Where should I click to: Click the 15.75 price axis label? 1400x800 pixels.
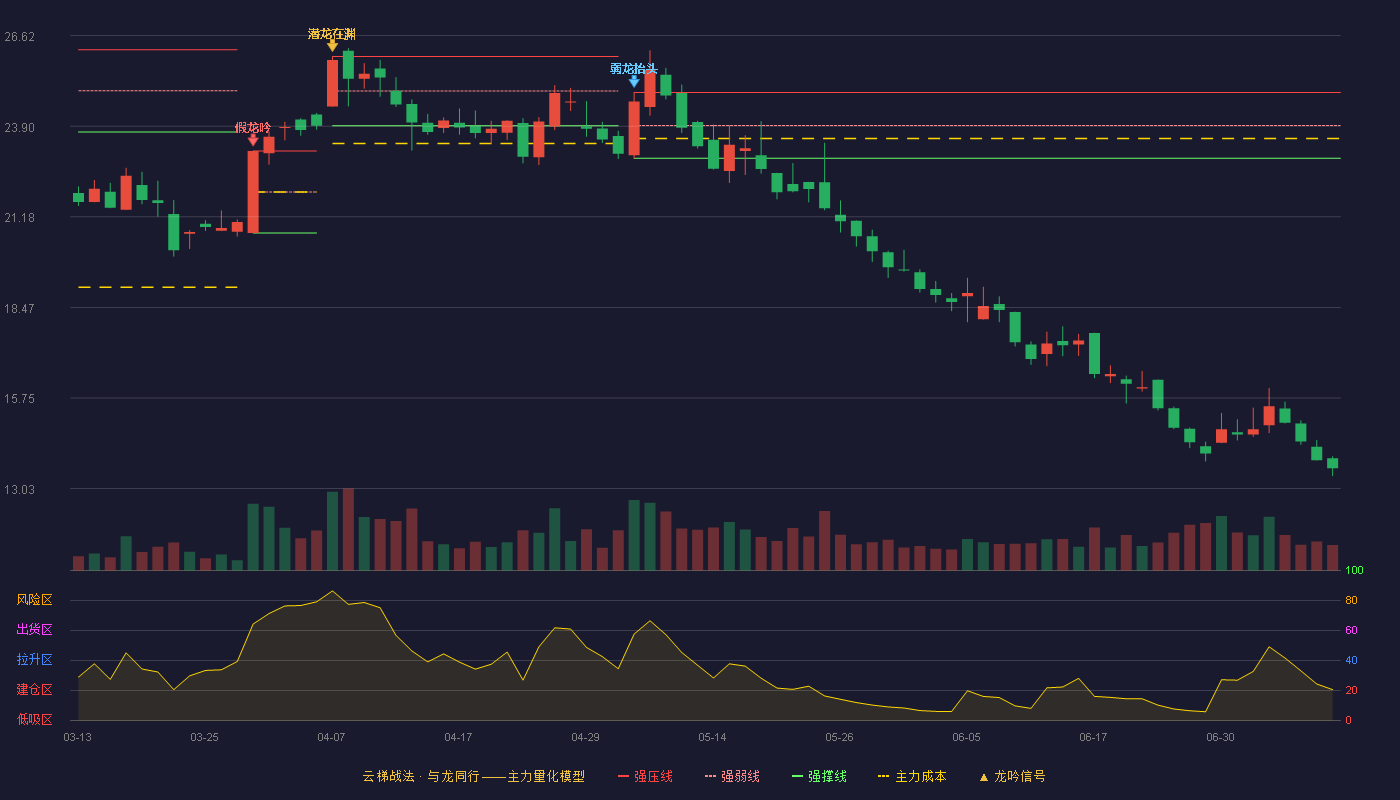(x=20, y=399)
